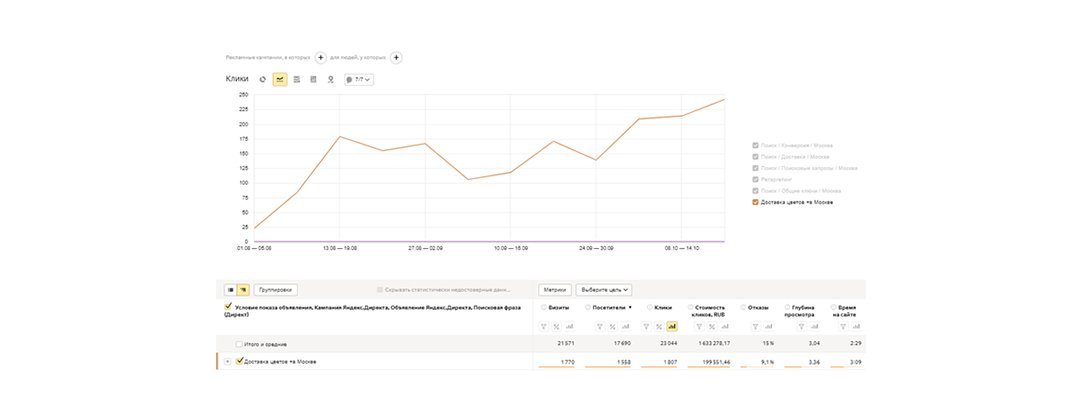Image resolution: width=1079 pixels, height=410 pixels.
Task: Click the filter icon under Визиты
Action: tap(544, 326)
